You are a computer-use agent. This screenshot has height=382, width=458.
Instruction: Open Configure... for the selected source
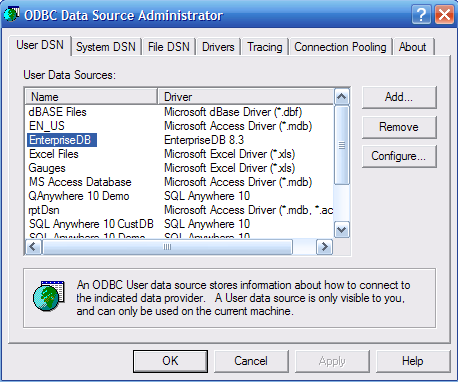pos(399,156)
